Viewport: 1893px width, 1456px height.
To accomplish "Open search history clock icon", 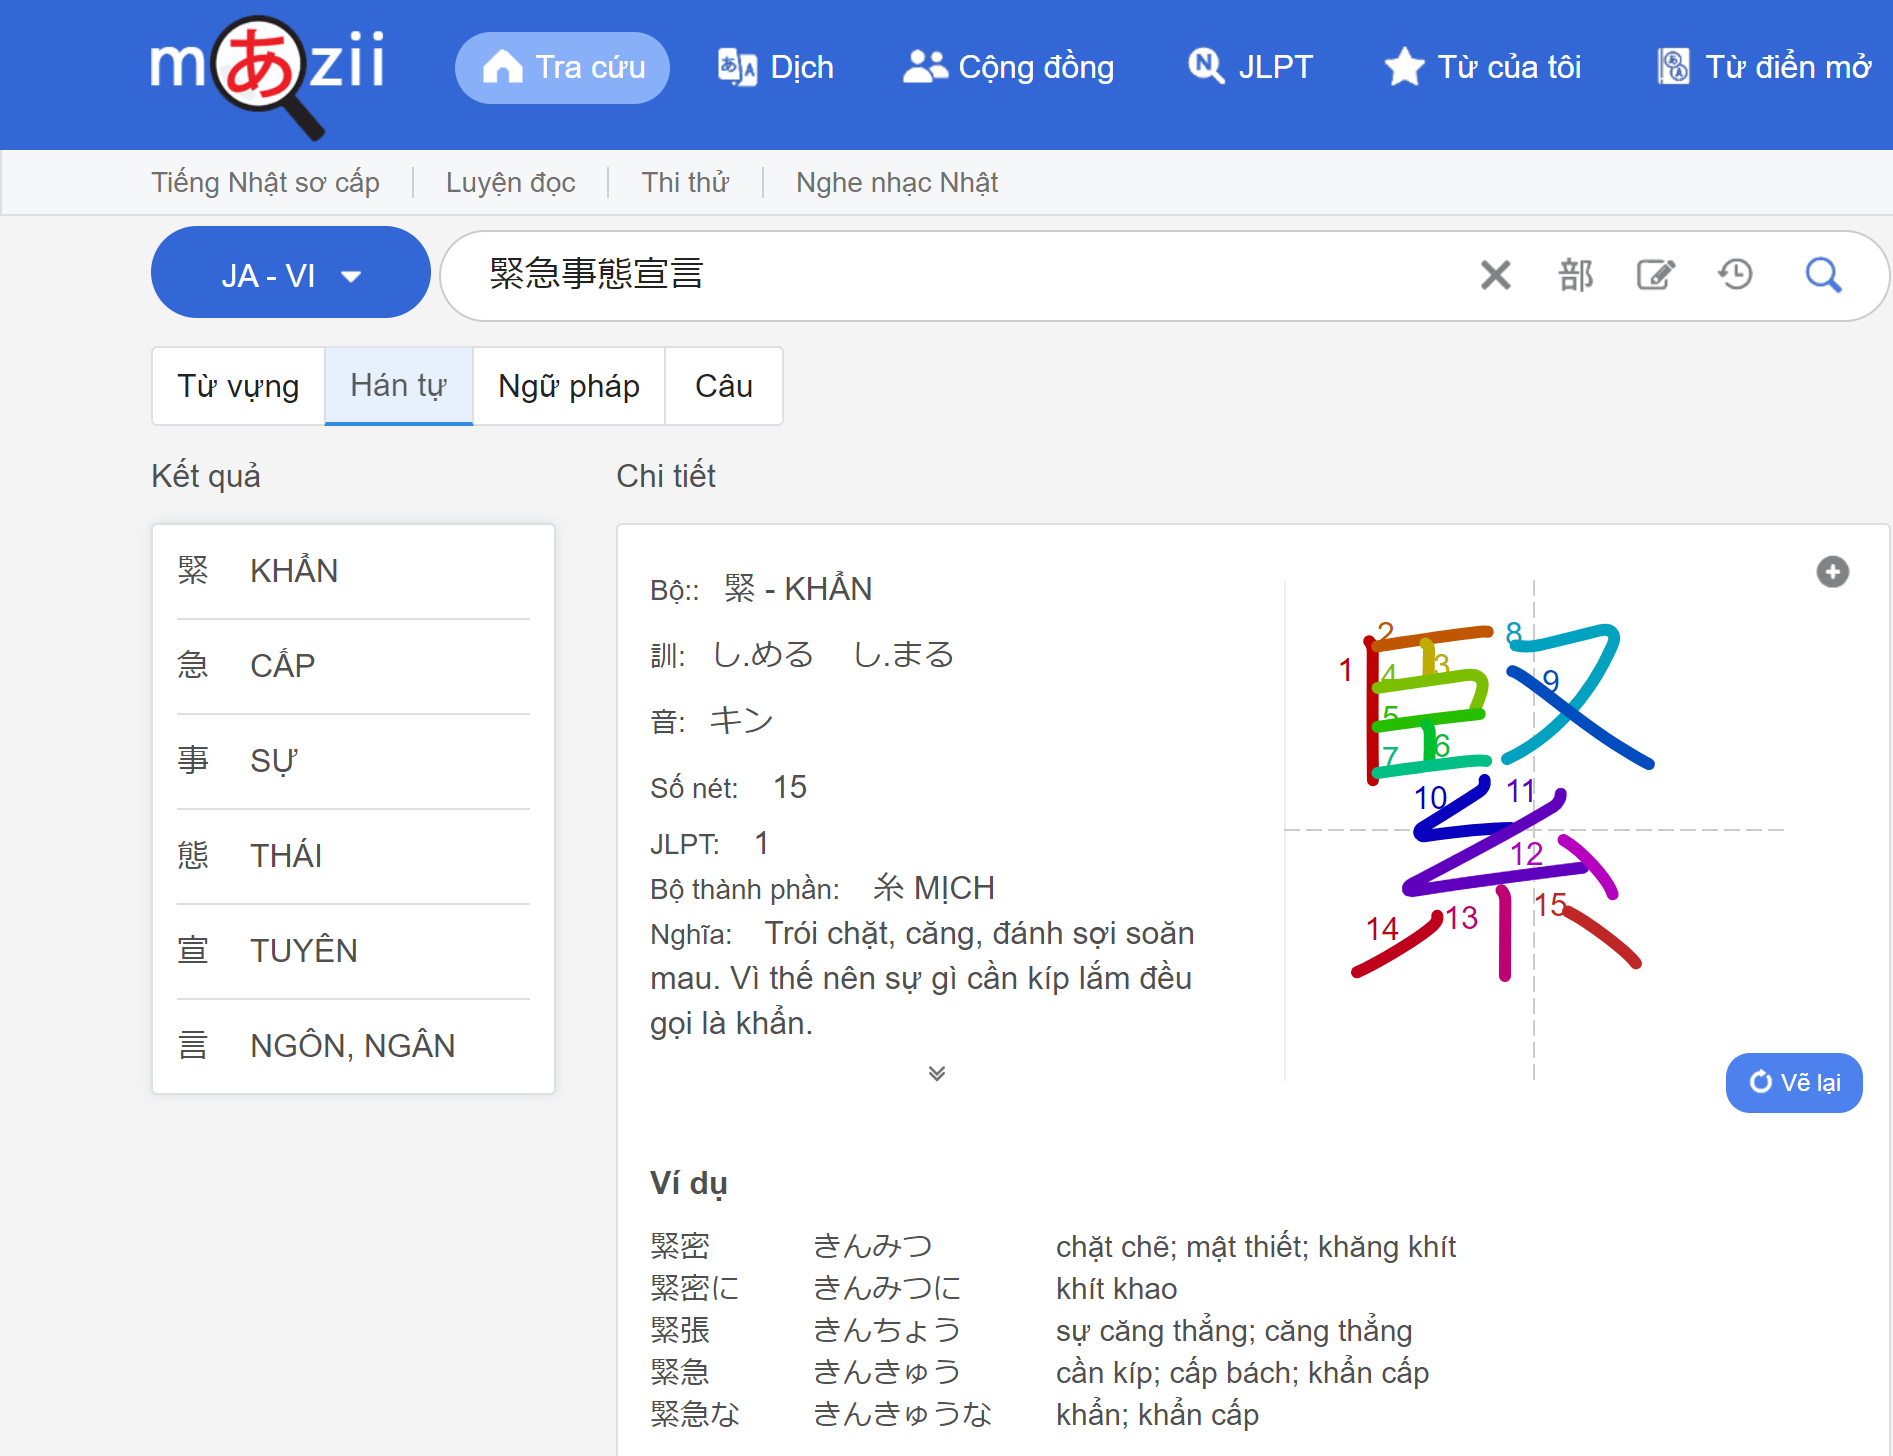I will pos(1736,274).
